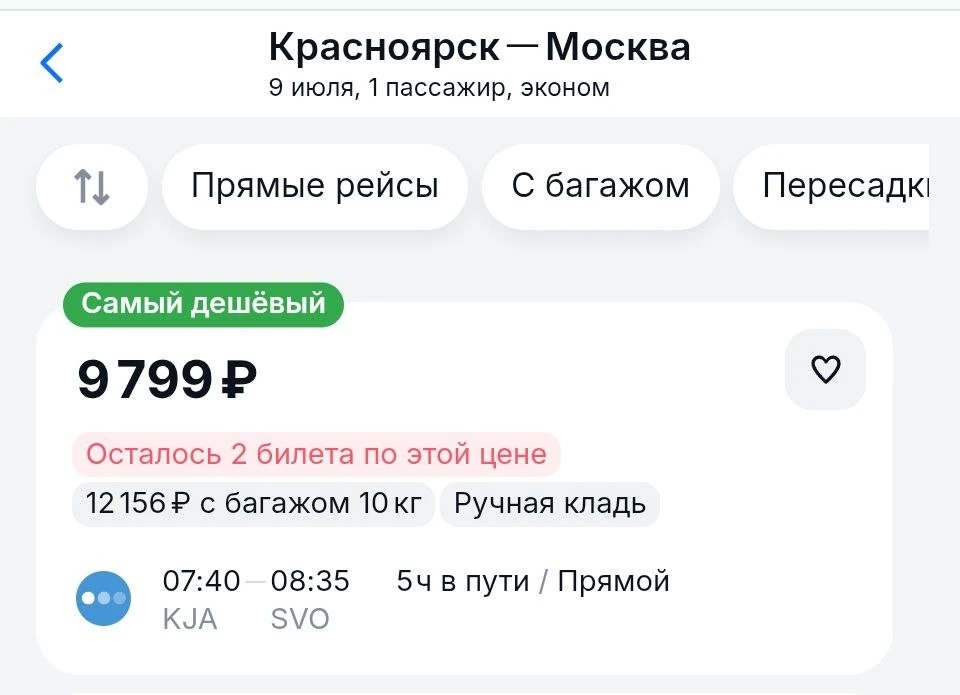Toggle the Пересадки filter chip
The image size is (960, 695).
pos(831,187)
